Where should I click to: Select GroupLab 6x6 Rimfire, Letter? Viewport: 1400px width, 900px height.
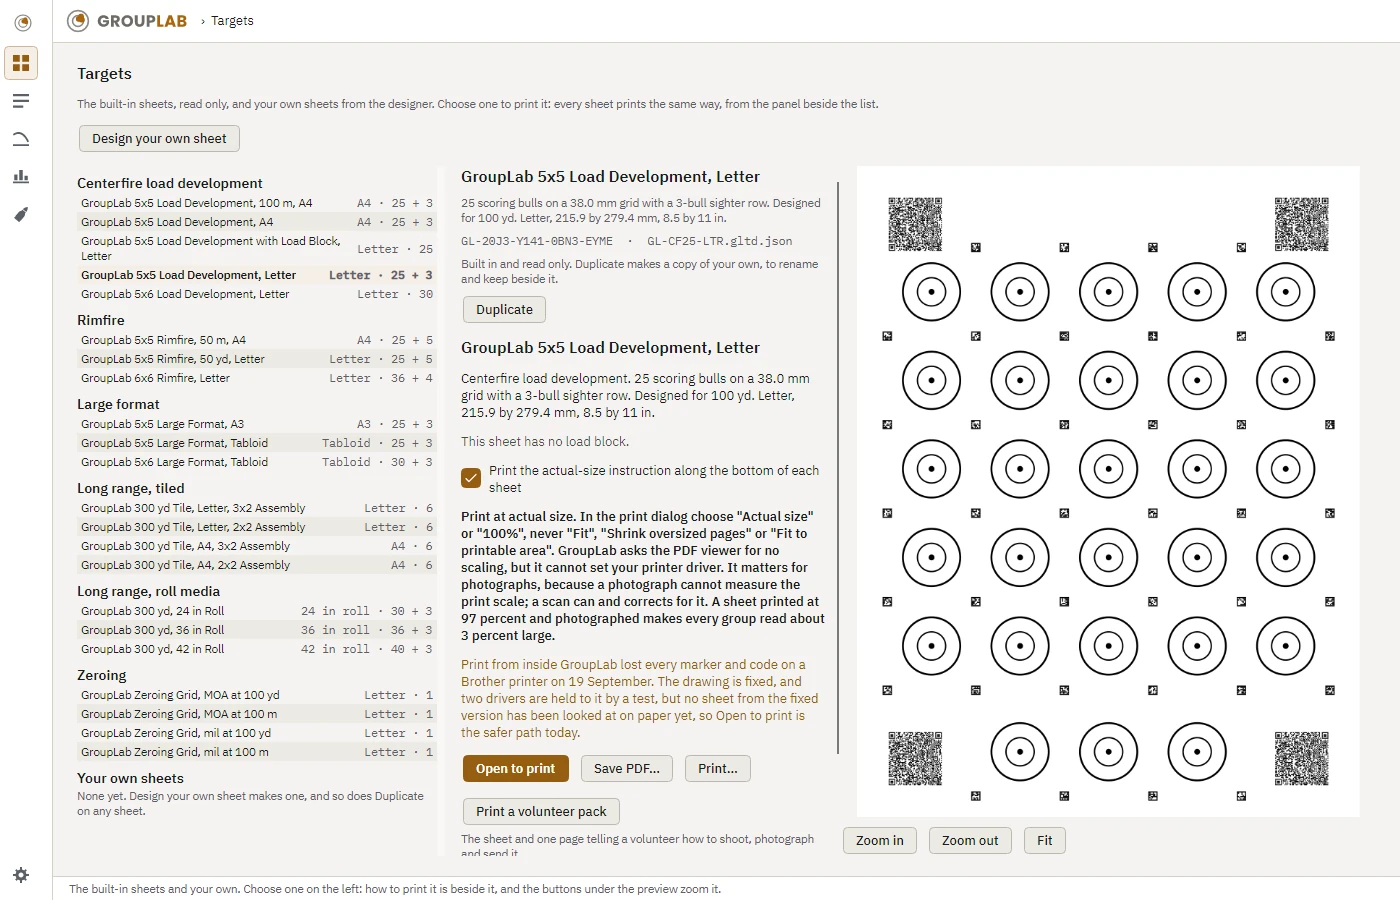click(x=257, y=378)
